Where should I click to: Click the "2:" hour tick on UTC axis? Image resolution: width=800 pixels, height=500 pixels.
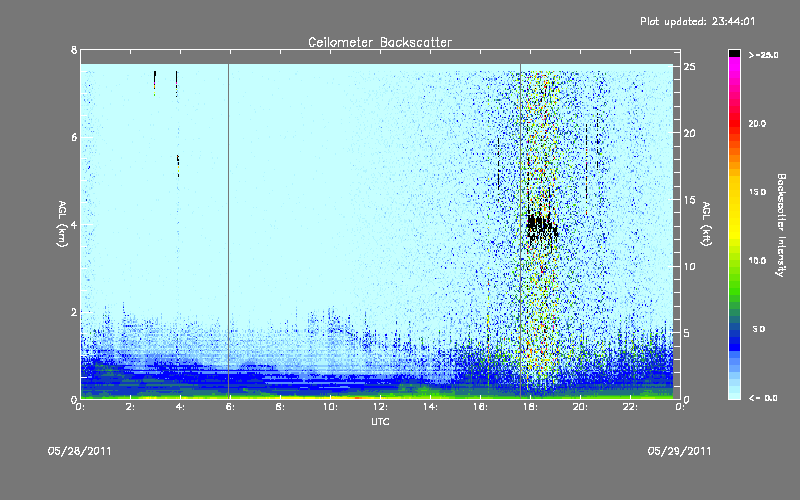pos(131,407)
